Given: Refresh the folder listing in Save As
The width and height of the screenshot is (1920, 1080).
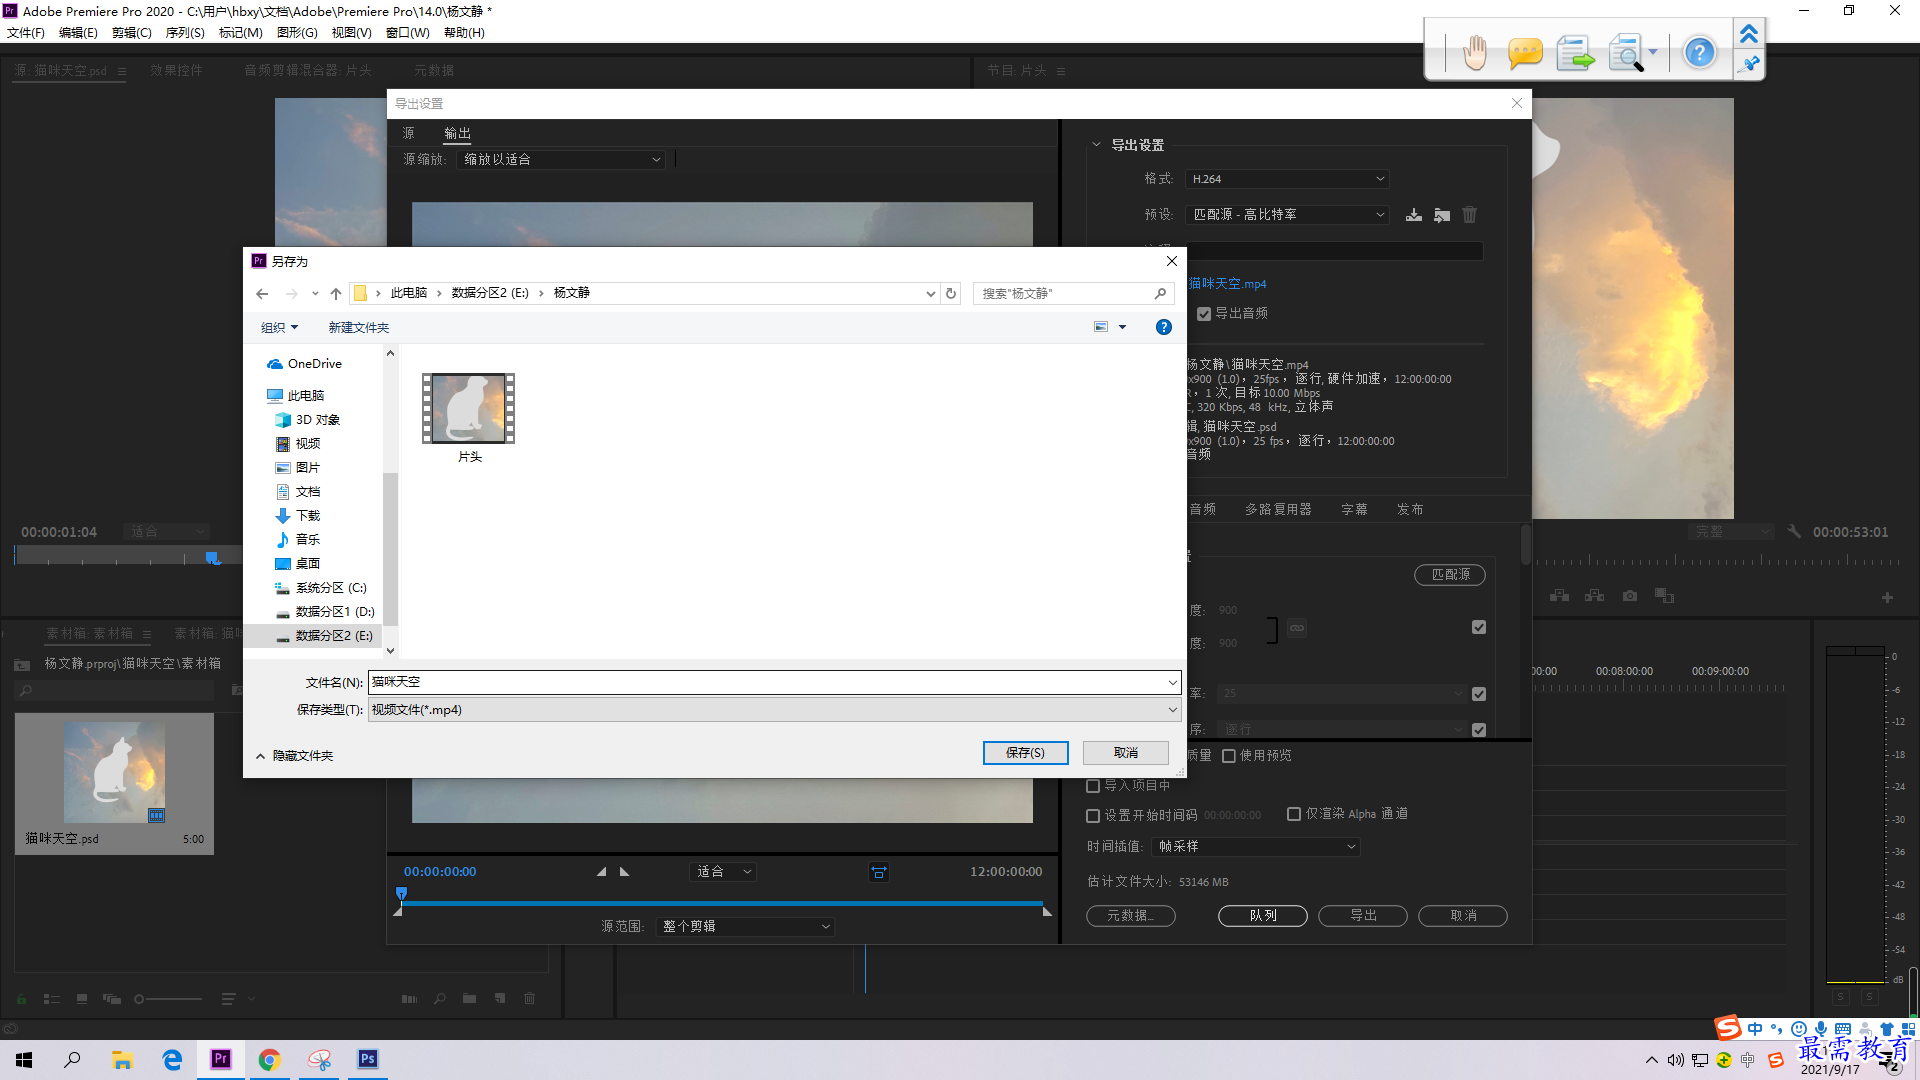Looking at the screenshot, I should coord(951,294).
